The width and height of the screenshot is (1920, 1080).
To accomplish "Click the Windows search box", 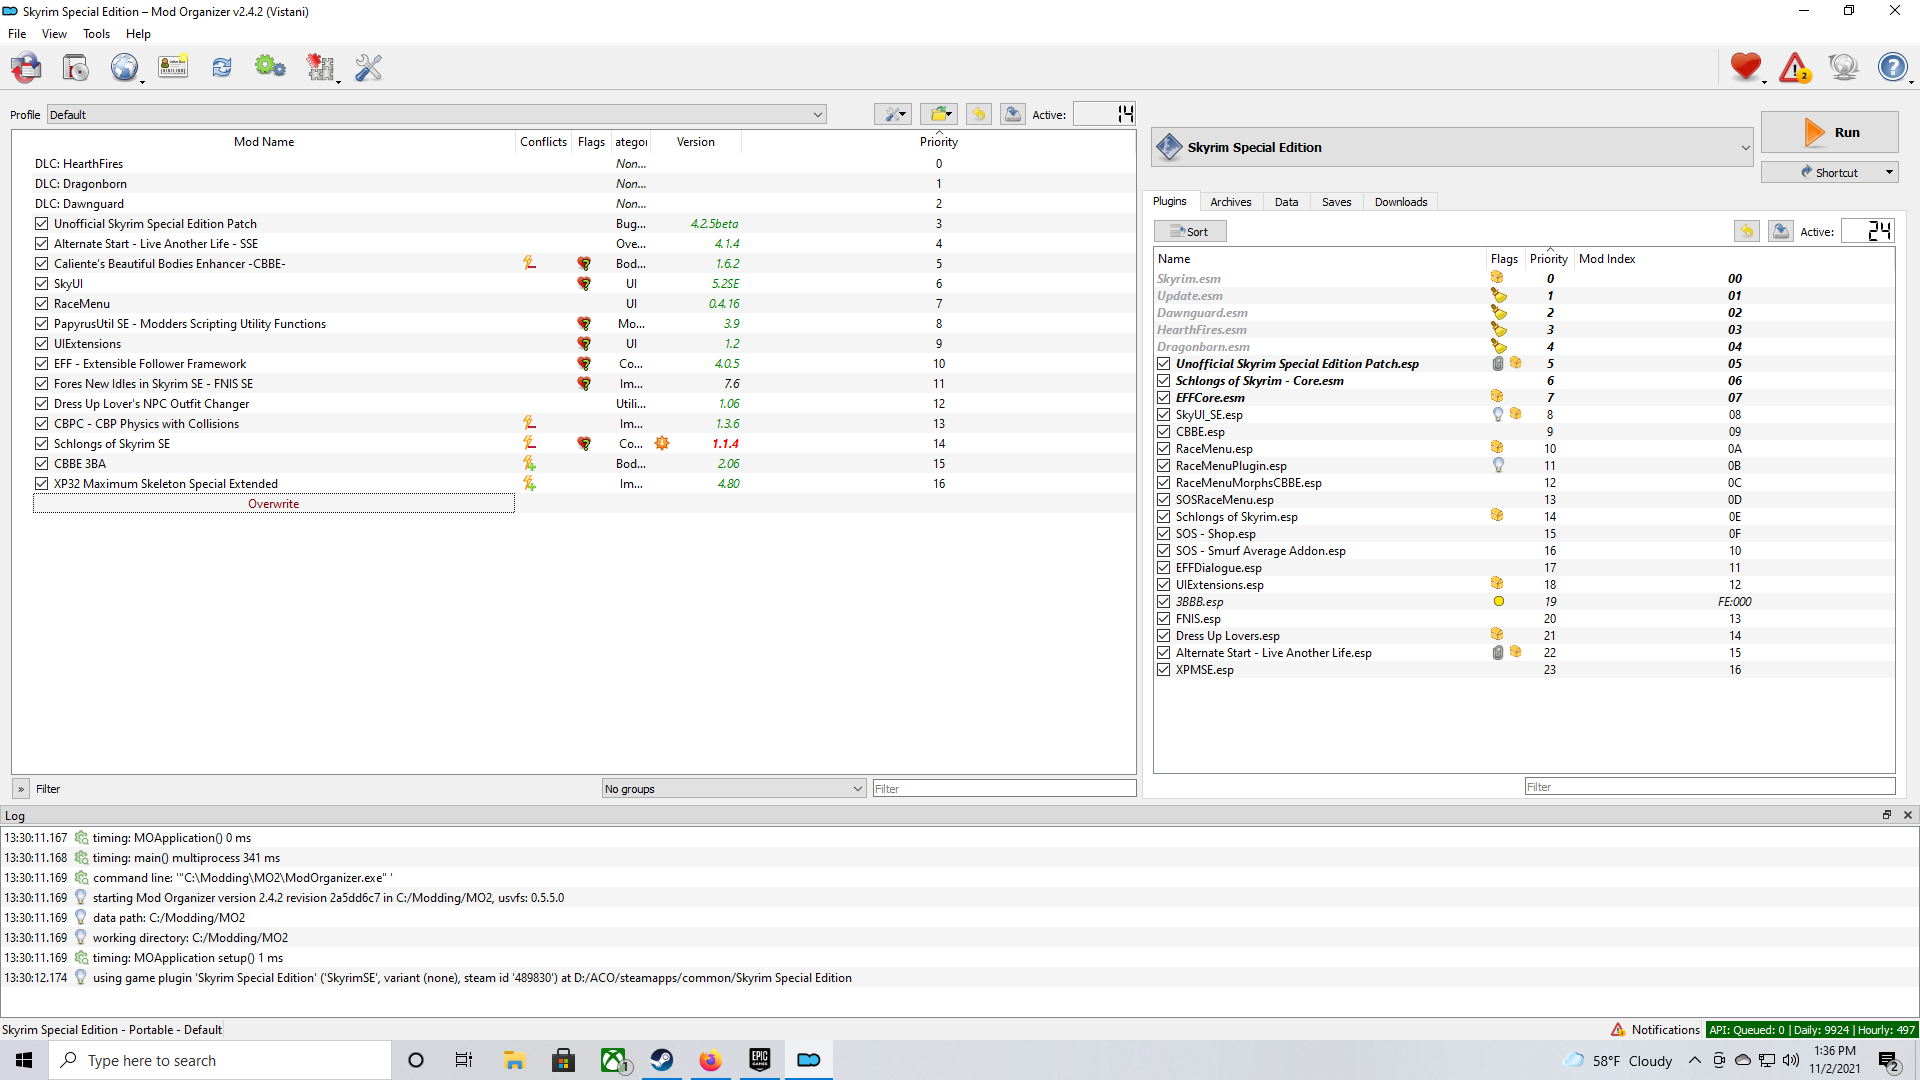I will [x=220, y=1060].
